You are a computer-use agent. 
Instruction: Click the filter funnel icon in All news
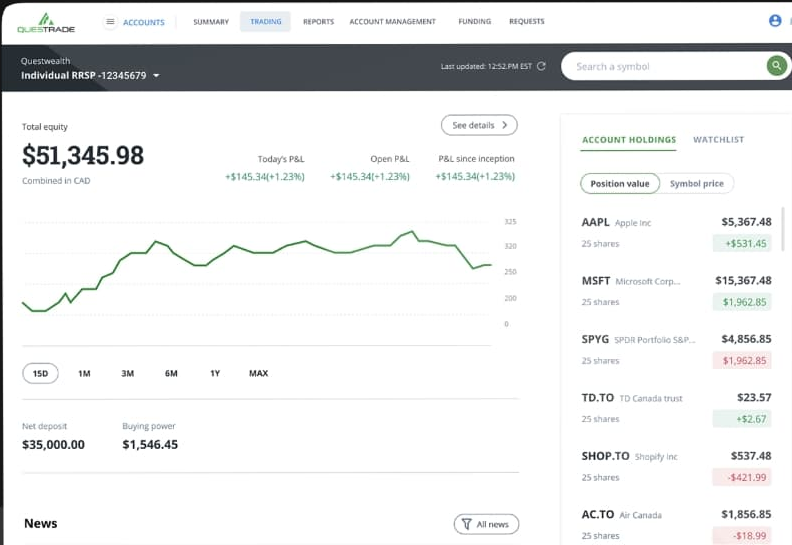467,524
